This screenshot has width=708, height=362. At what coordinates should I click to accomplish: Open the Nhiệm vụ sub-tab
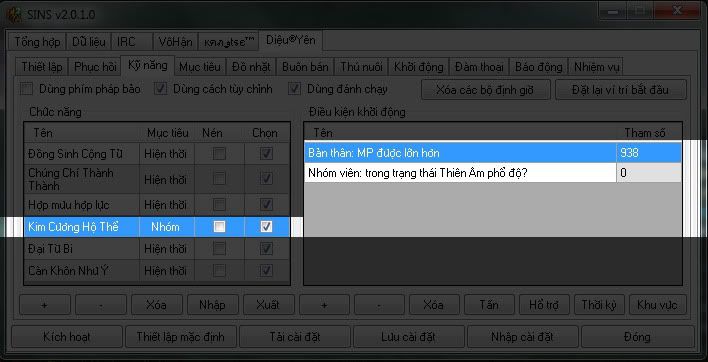tap(596, 67)
